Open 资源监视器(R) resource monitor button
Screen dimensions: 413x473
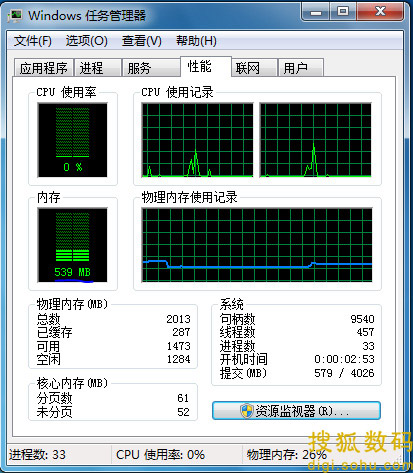click(x=296, y=411)
